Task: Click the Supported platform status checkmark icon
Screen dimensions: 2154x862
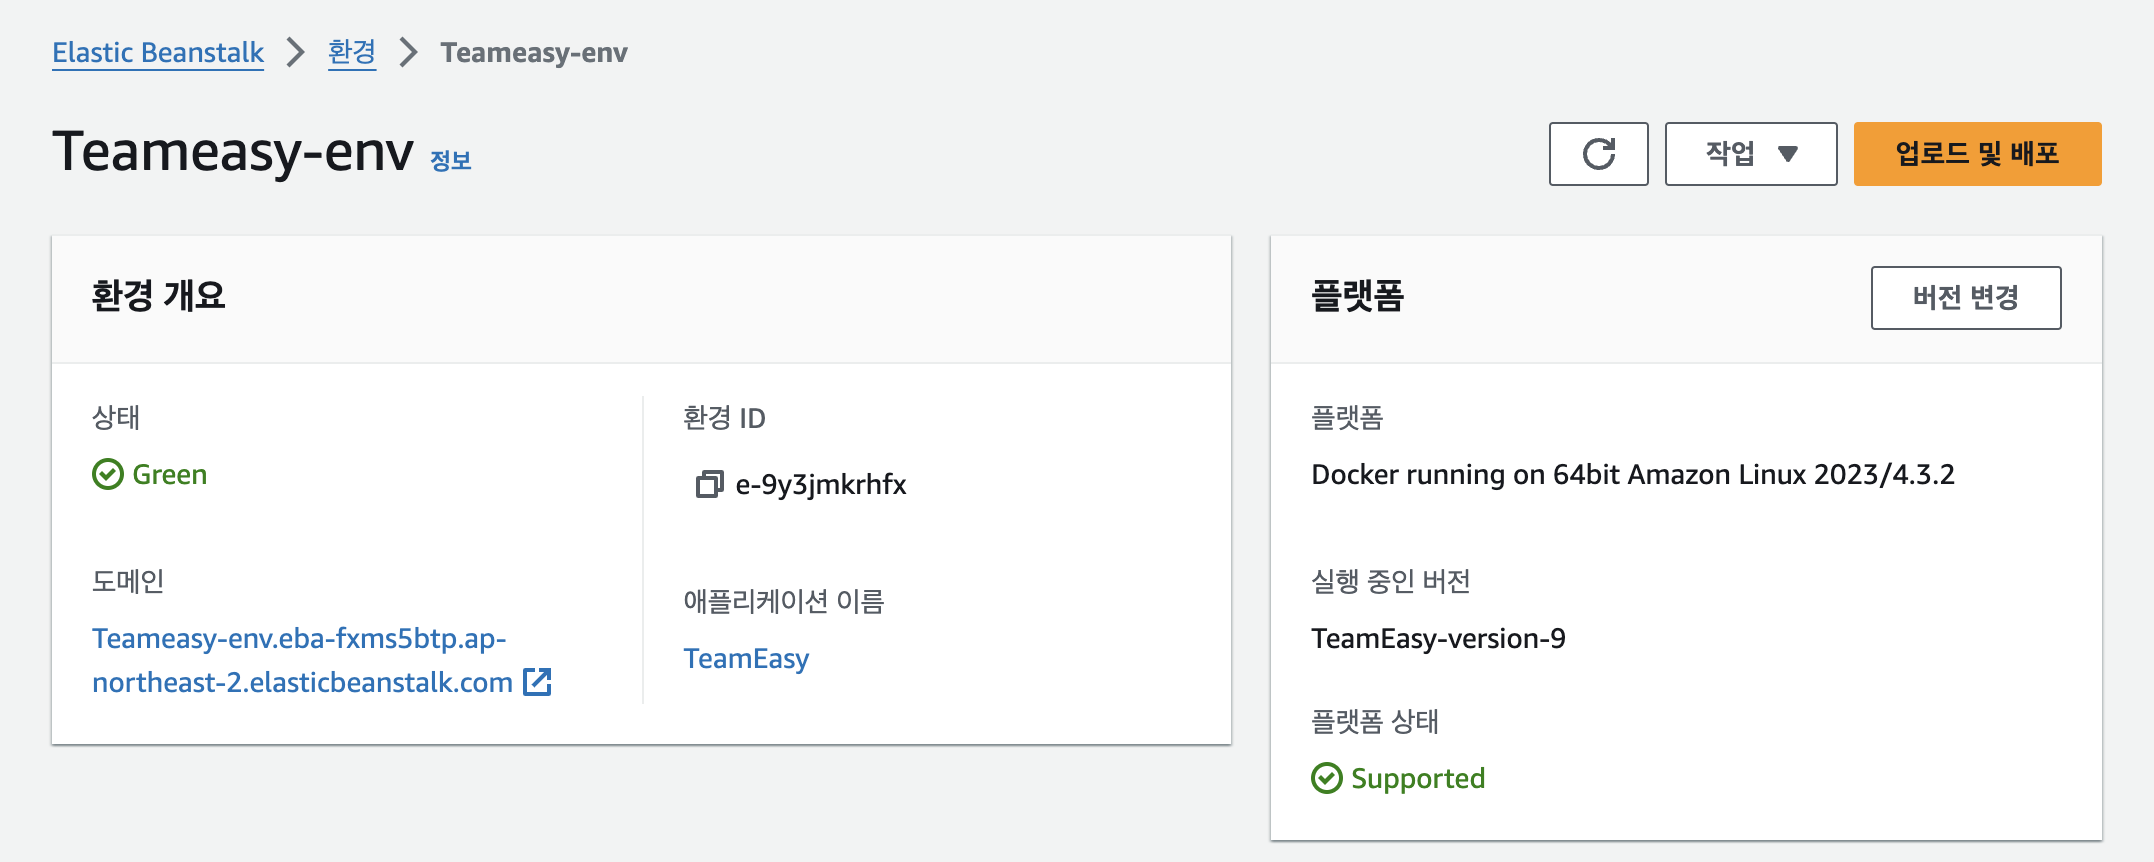Action: [1327, 778]
